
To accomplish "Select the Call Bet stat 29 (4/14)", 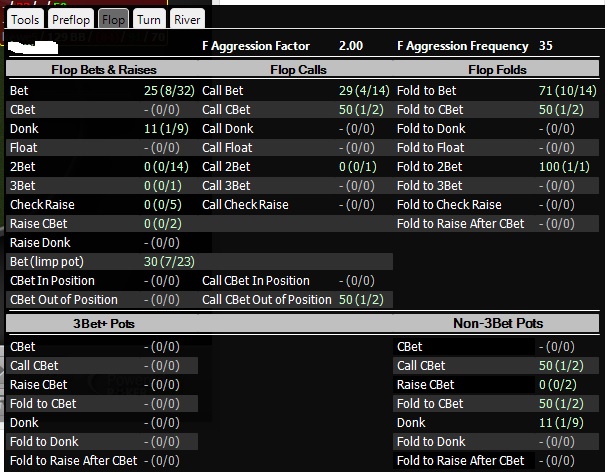I will [359, 90].
